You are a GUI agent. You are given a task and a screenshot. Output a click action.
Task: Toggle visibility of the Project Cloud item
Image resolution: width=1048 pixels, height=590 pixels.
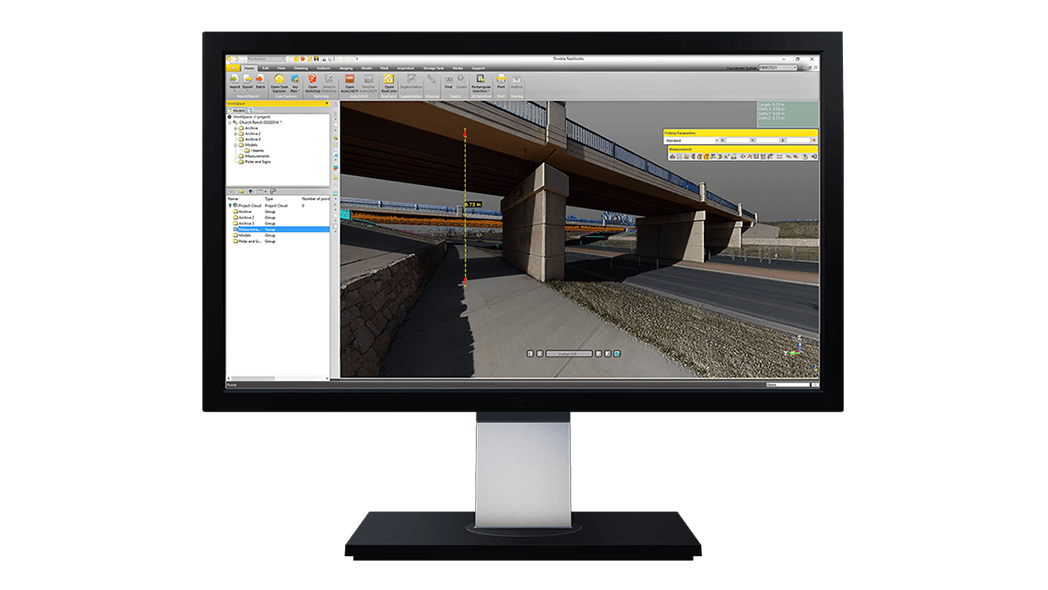coord(229,207)
